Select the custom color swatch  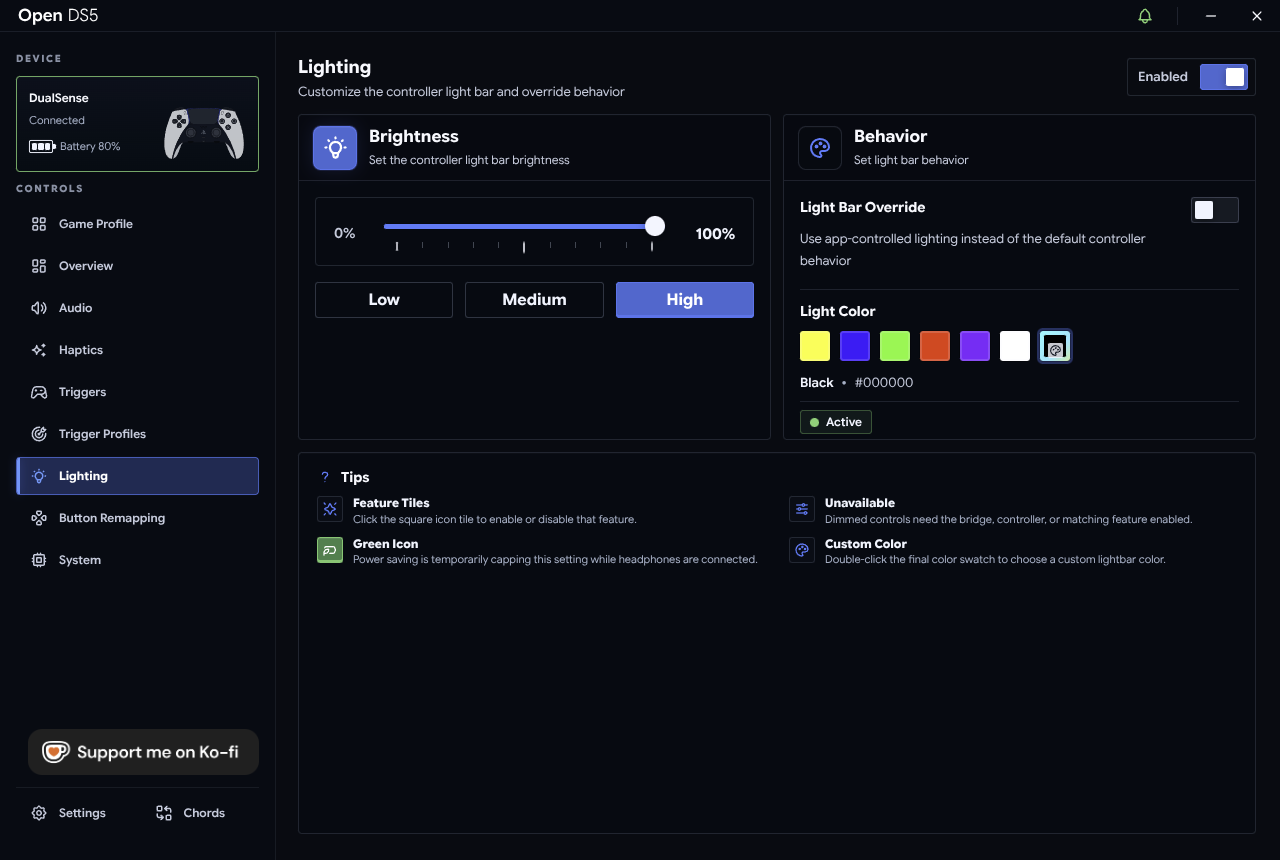[x=1055, y=346]
